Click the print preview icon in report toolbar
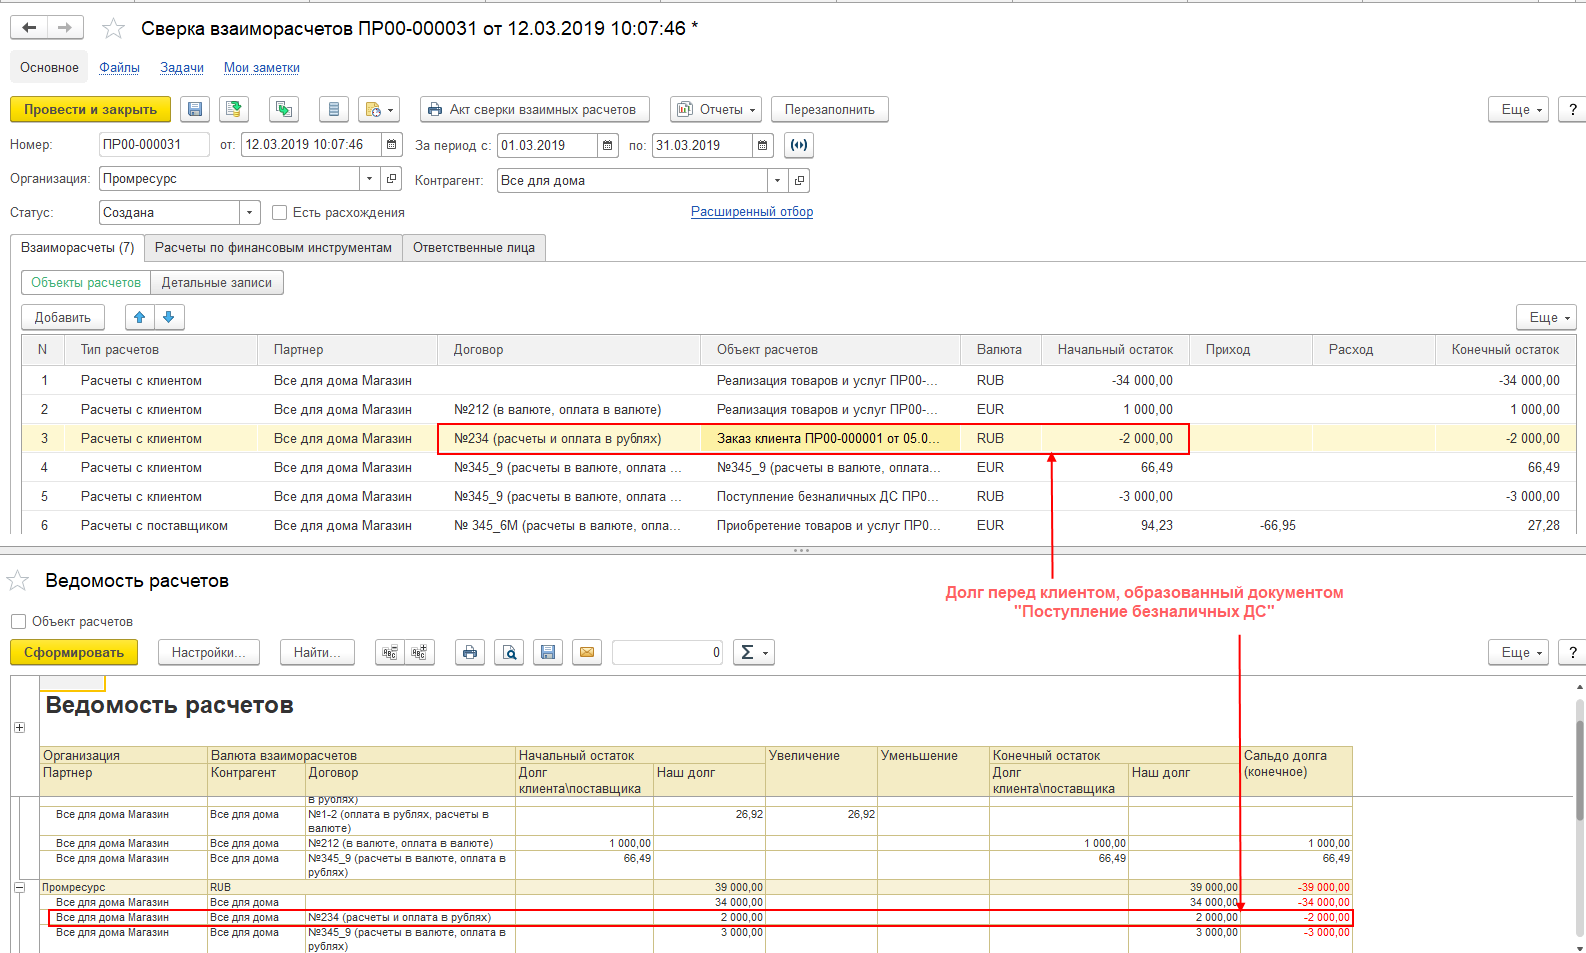This screenshot has height=953, width=1586. tap(509, 653)
